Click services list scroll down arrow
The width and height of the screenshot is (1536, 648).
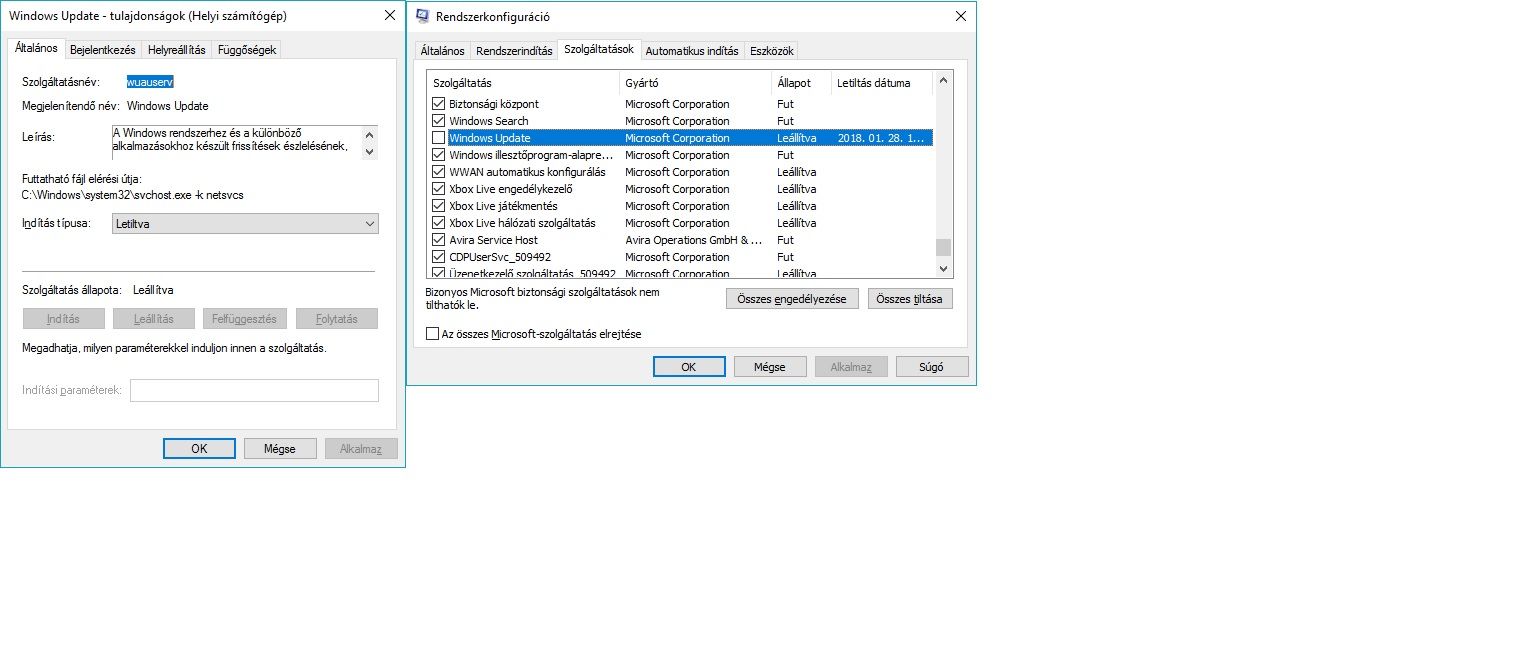[x=943, y=269]
